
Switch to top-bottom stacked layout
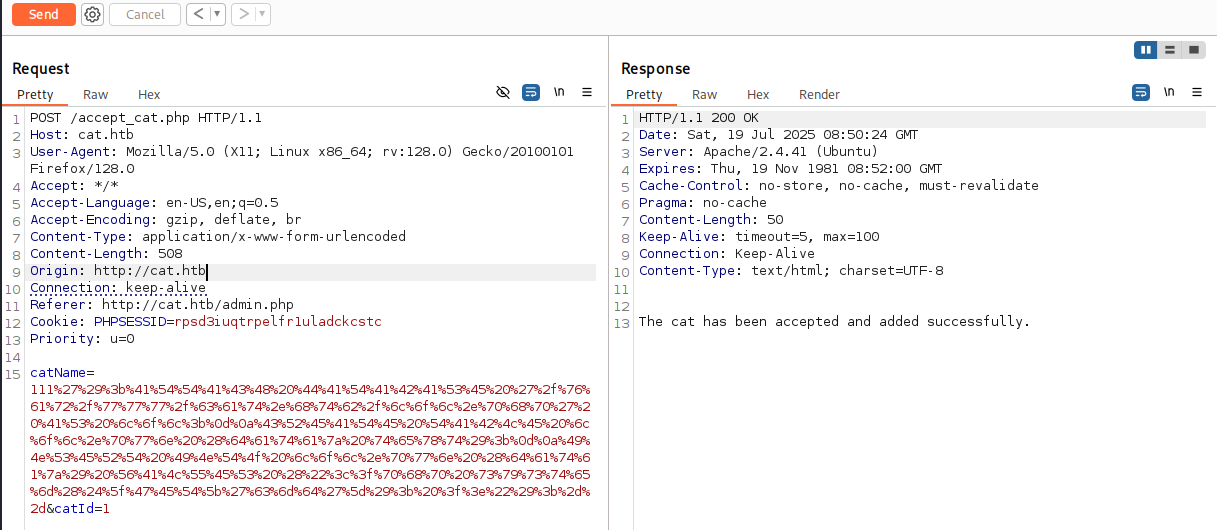pyautogui.click(x=1169, y=49)
